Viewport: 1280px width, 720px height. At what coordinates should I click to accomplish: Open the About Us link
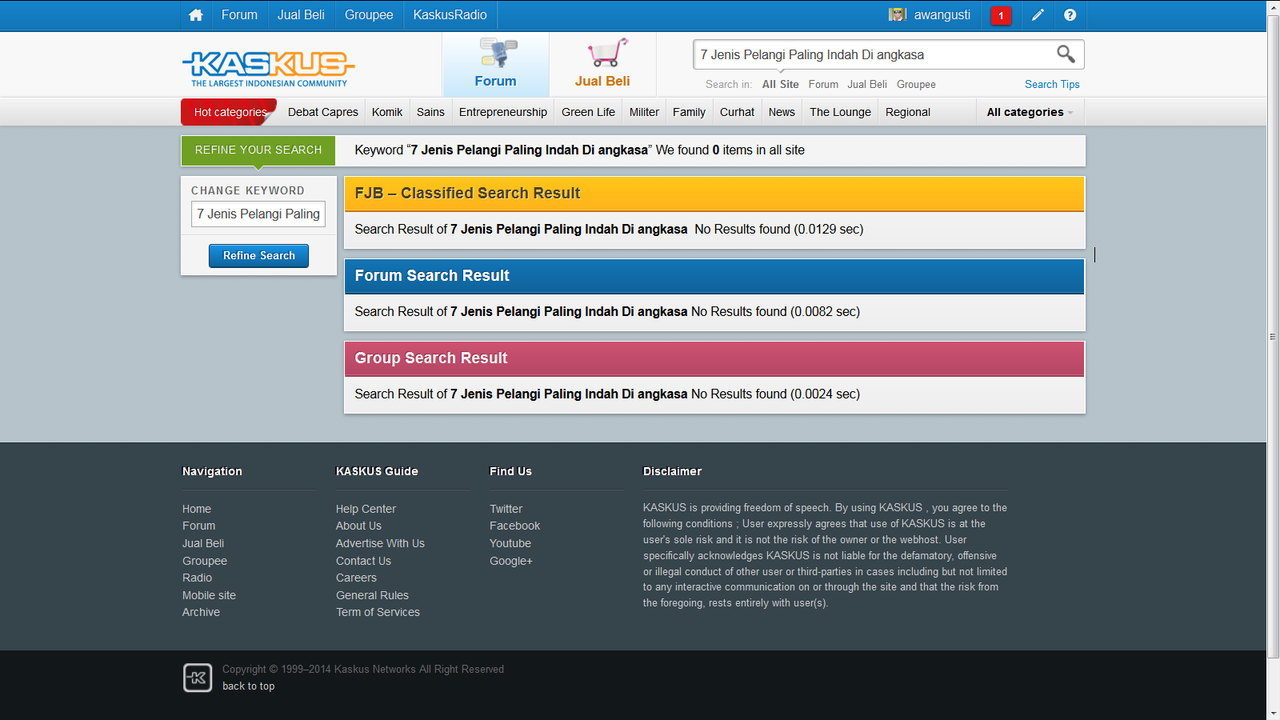[x=359, y=526]
